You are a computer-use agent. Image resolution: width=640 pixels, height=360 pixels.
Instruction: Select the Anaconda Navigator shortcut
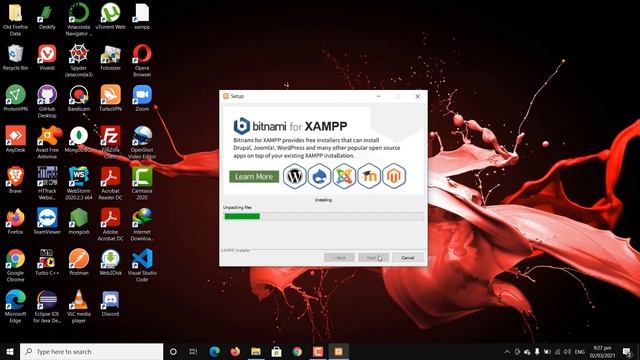point(79,20)
